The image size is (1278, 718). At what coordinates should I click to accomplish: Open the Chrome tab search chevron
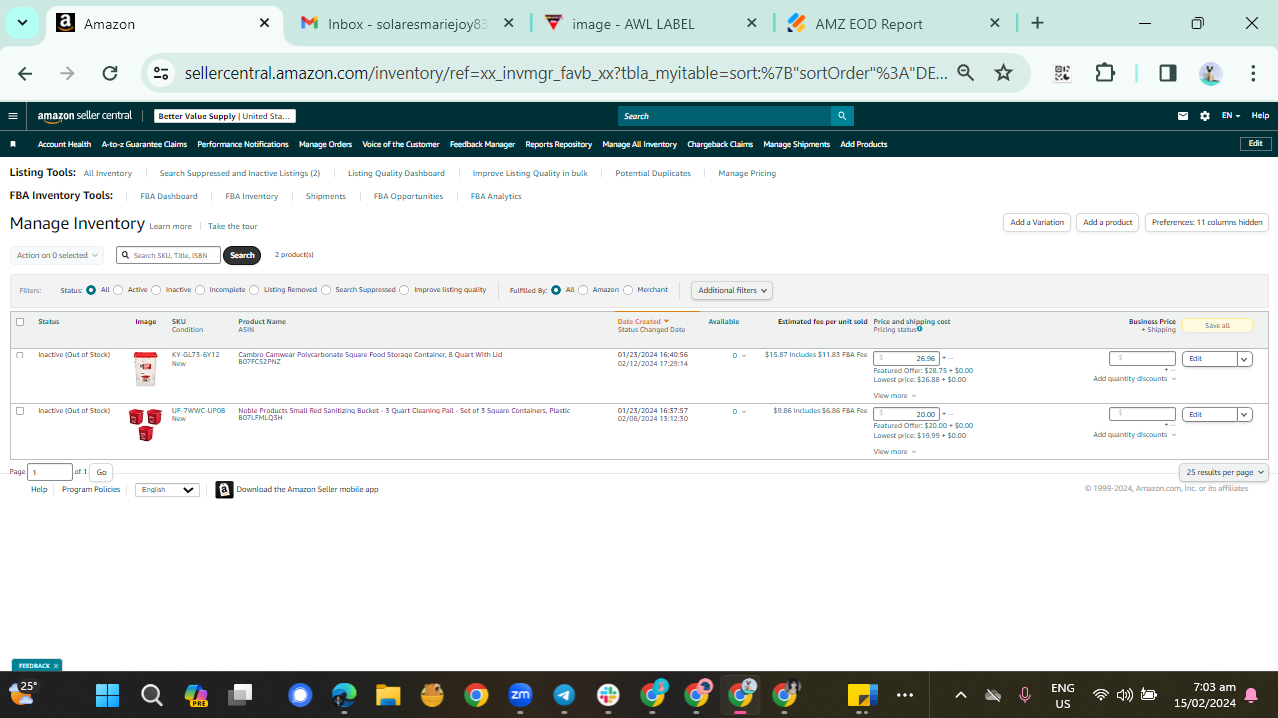pyautogui.click(x=22, y=23)
